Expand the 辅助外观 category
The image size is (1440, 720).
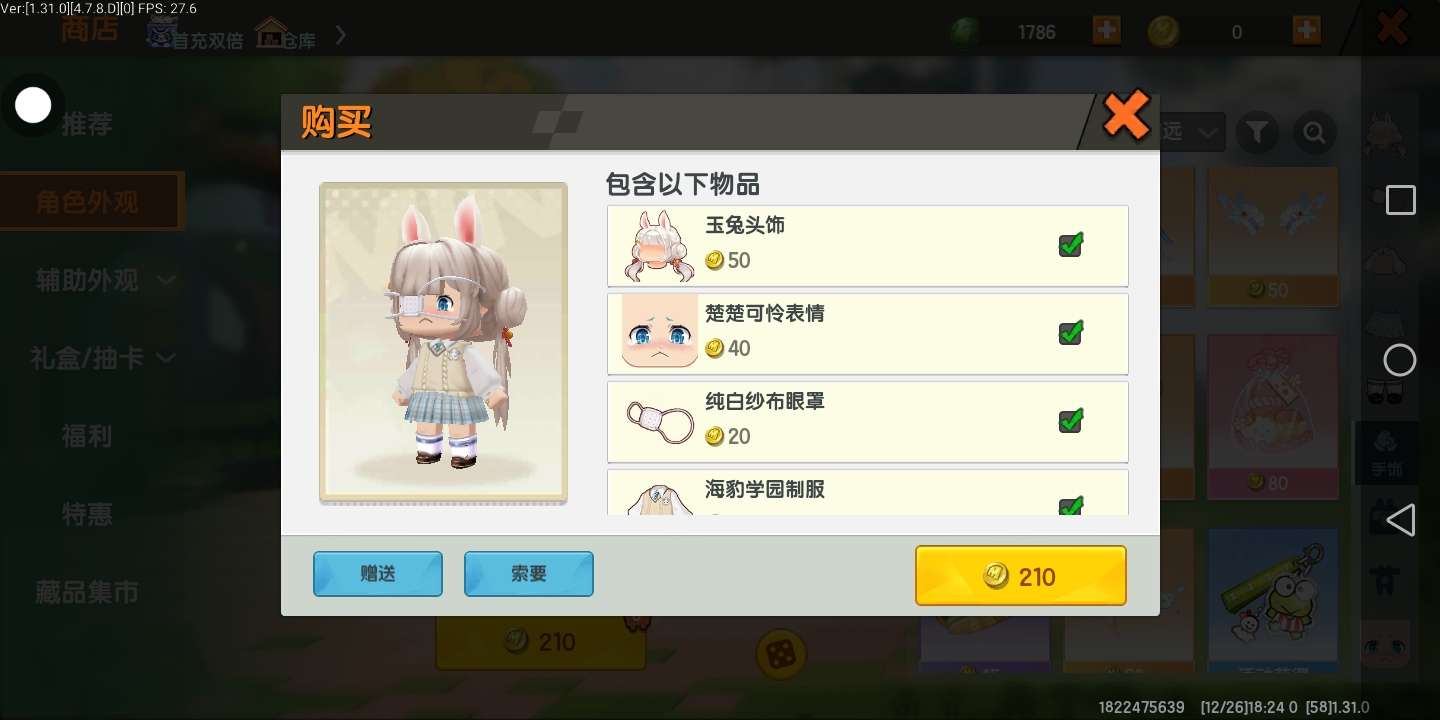pyautogui.click(x=105, y=281)
